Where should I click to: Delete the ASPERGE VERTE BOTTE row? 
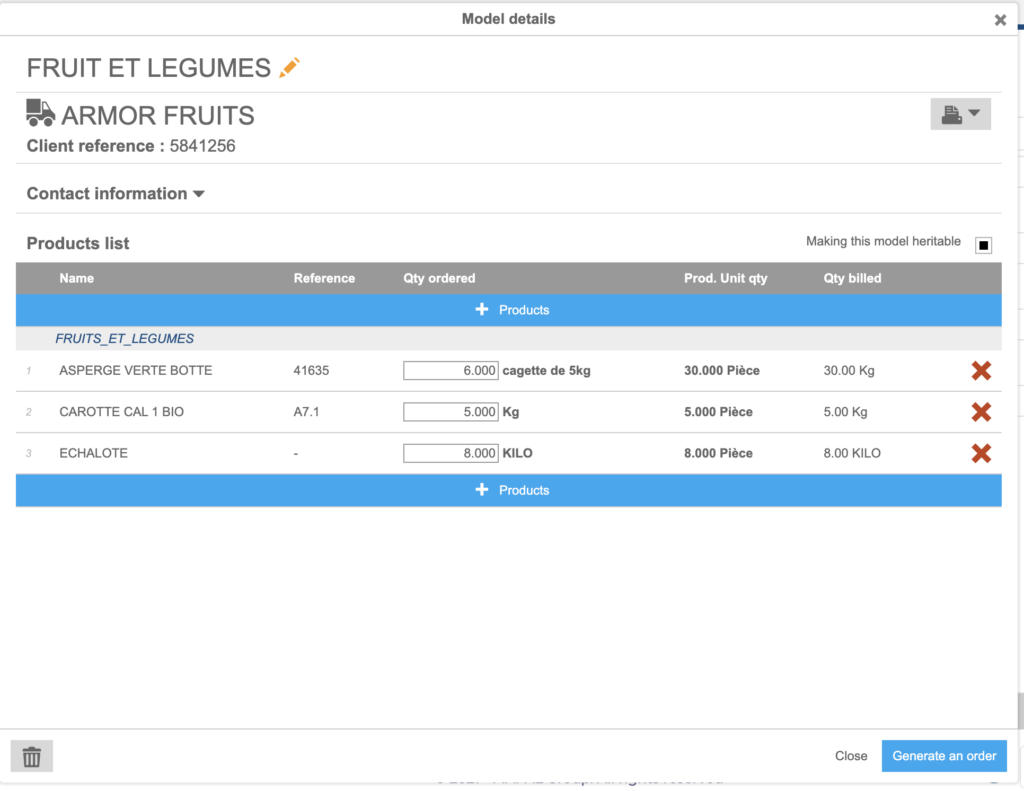tap(981, 371)
